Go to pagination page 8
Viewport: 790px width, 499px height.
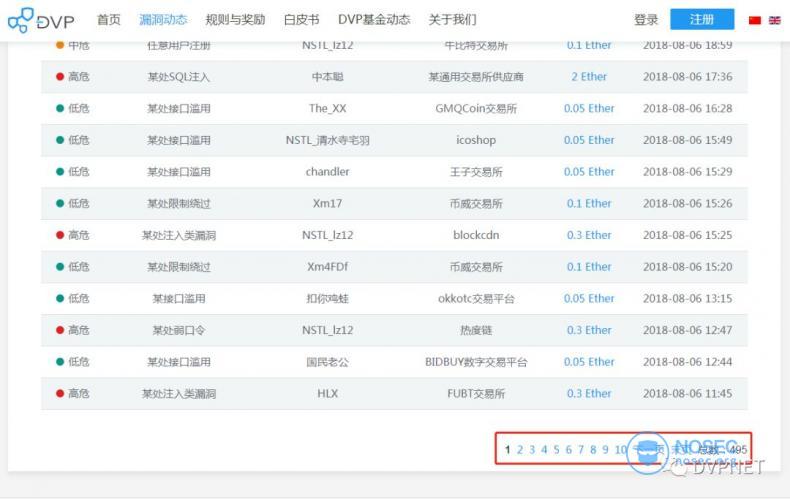point(593,450)
